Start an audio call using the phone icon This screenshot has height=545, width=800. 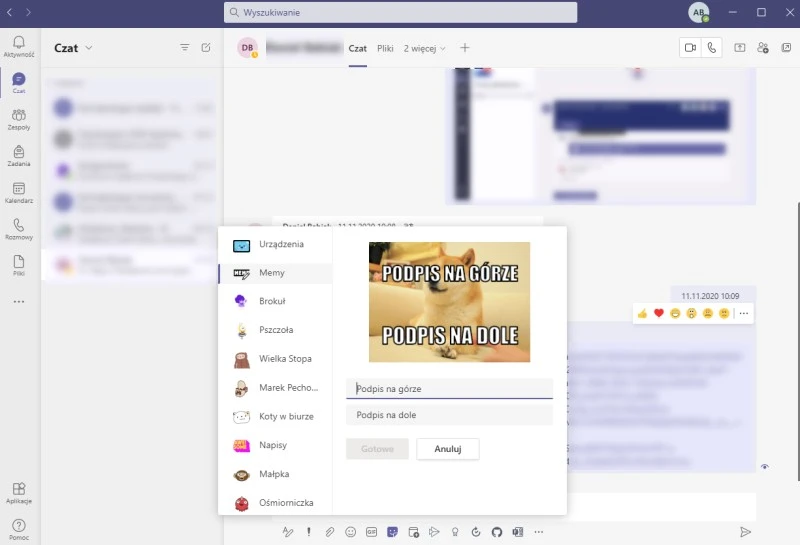(x=712, y=47)
